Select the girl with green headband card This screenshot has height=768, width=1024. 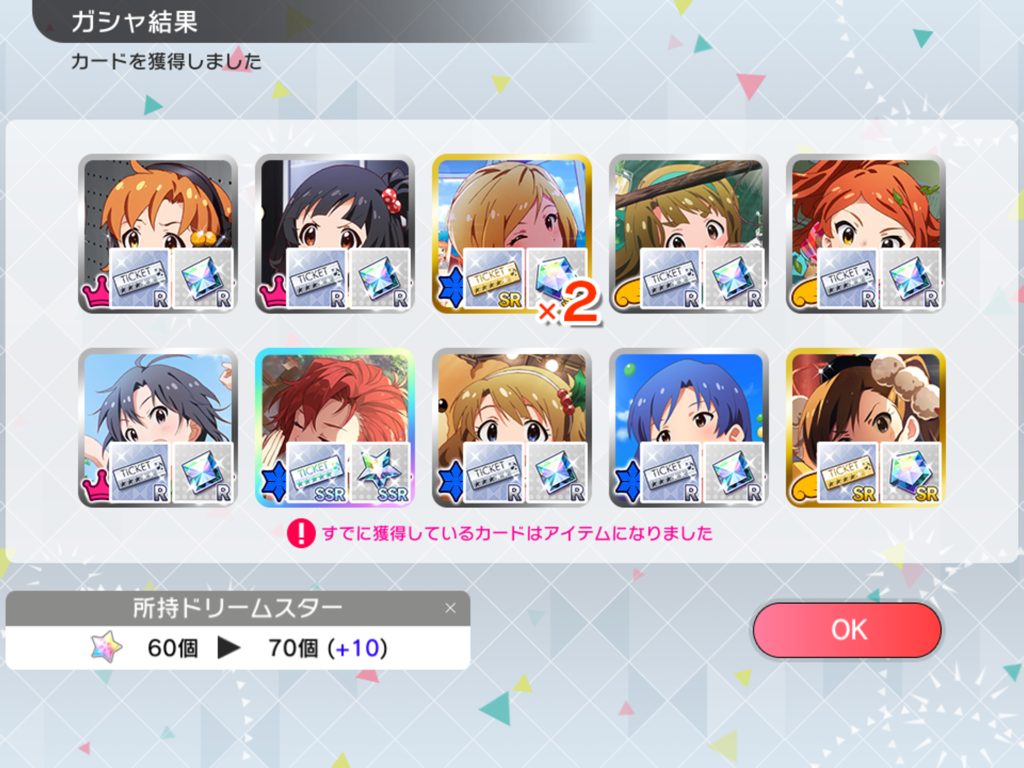click(x=689, y=234)
